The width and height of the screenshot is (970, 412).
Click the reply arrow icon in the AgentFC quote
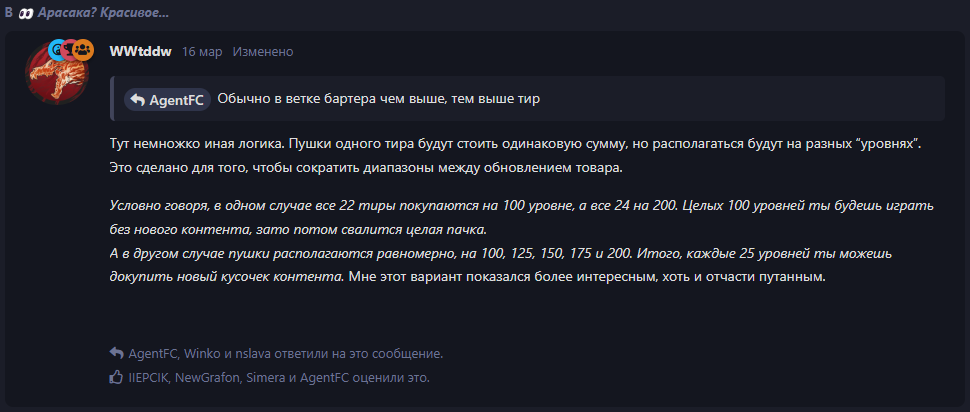tap(138, 100)
